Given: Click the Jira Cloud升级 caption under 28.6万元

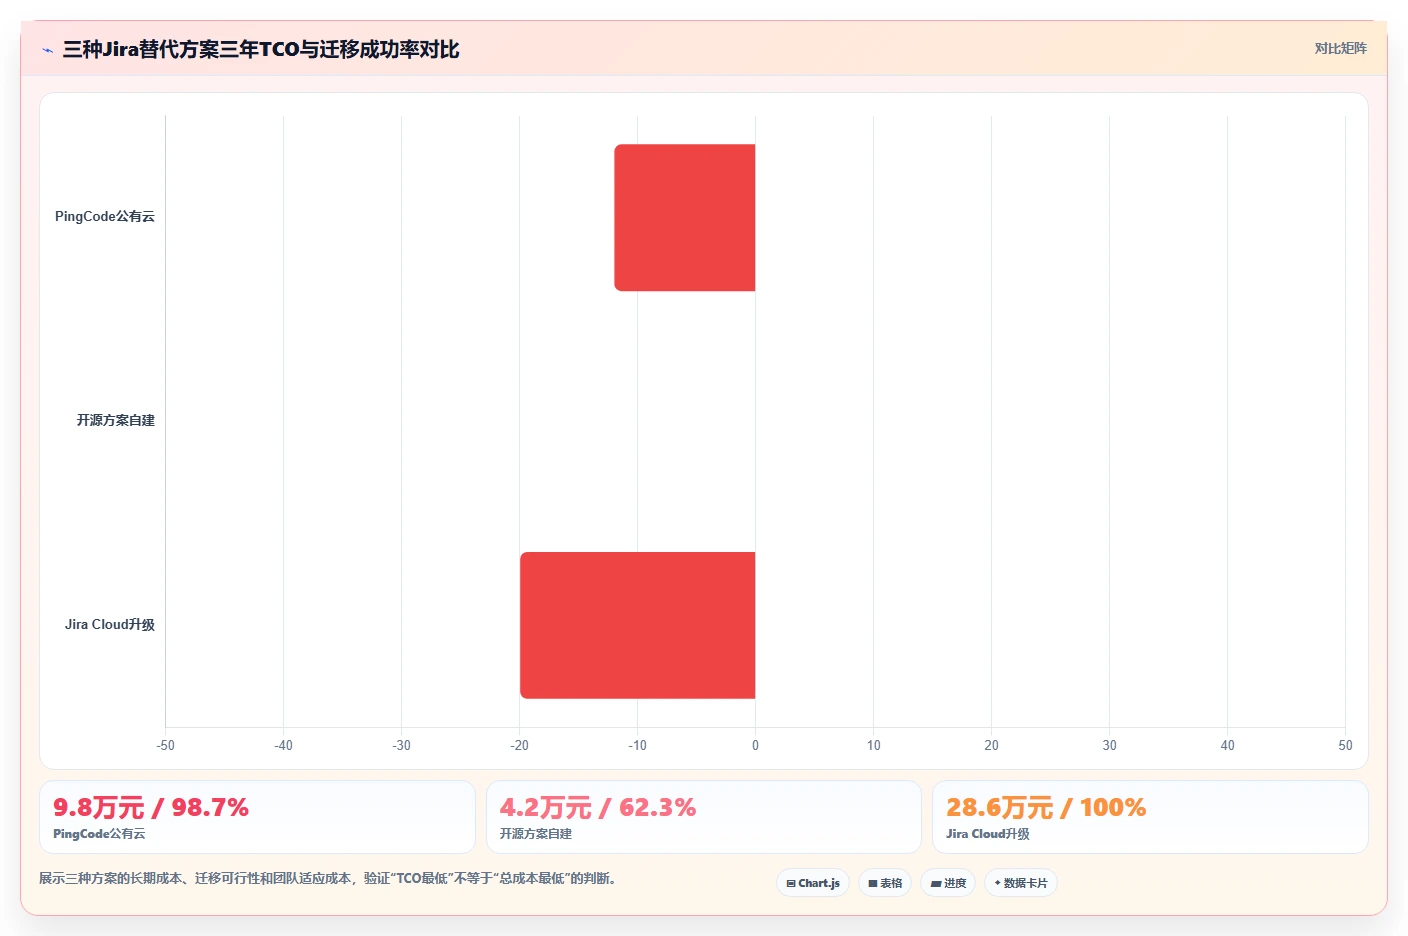Looking at the screenshot, I should [x=988, y=834].
